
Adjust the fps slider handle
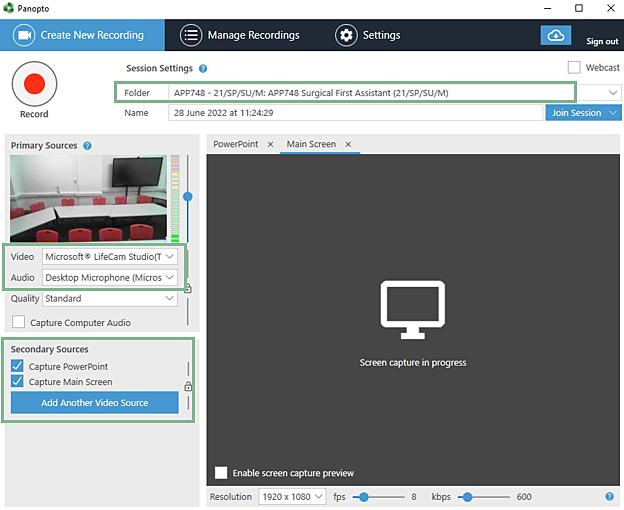[x=363, y=497]
